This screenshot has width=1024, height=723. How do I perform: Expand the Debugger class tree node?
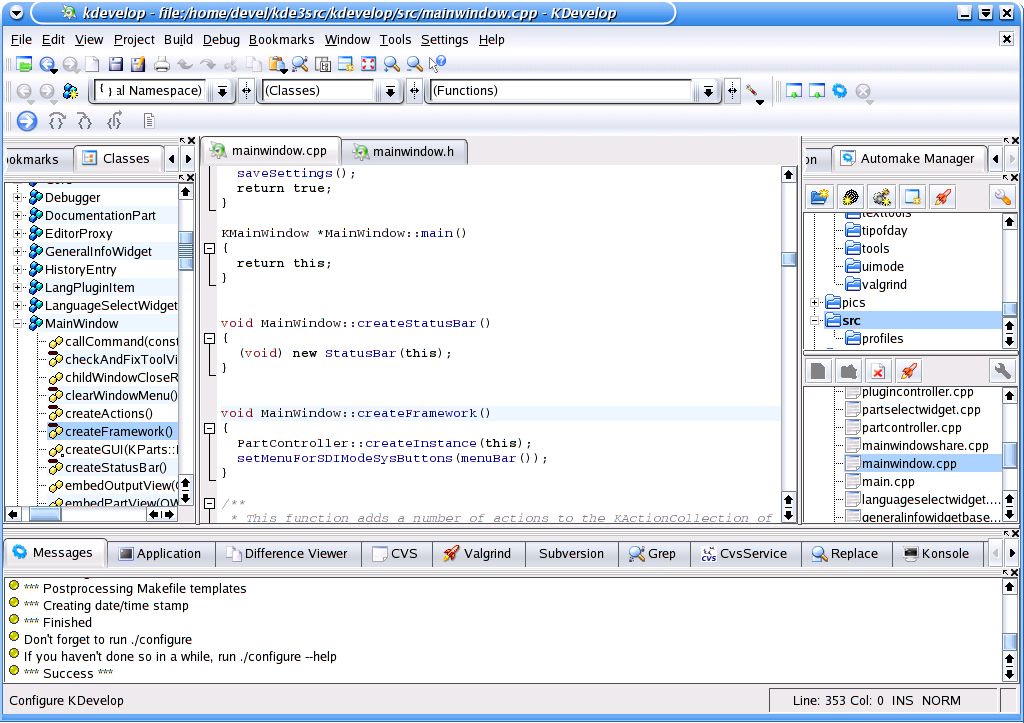pos(18,197)
